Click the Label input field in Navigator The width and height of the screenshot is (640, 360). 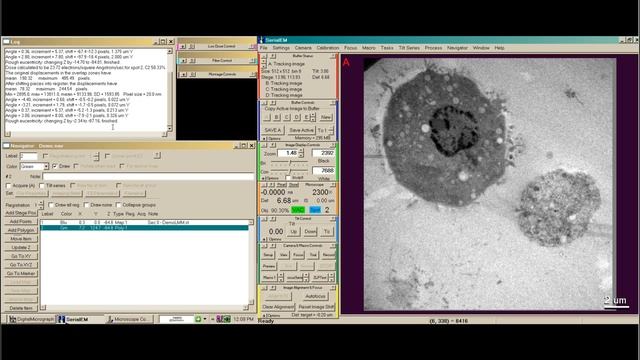coord(29,156)
